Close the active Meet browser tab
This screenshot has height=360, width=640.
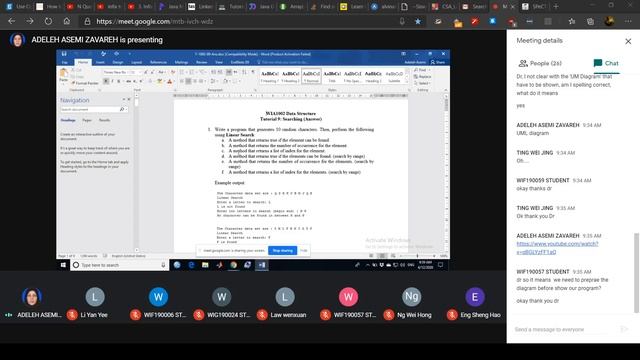tap(513, 7)
